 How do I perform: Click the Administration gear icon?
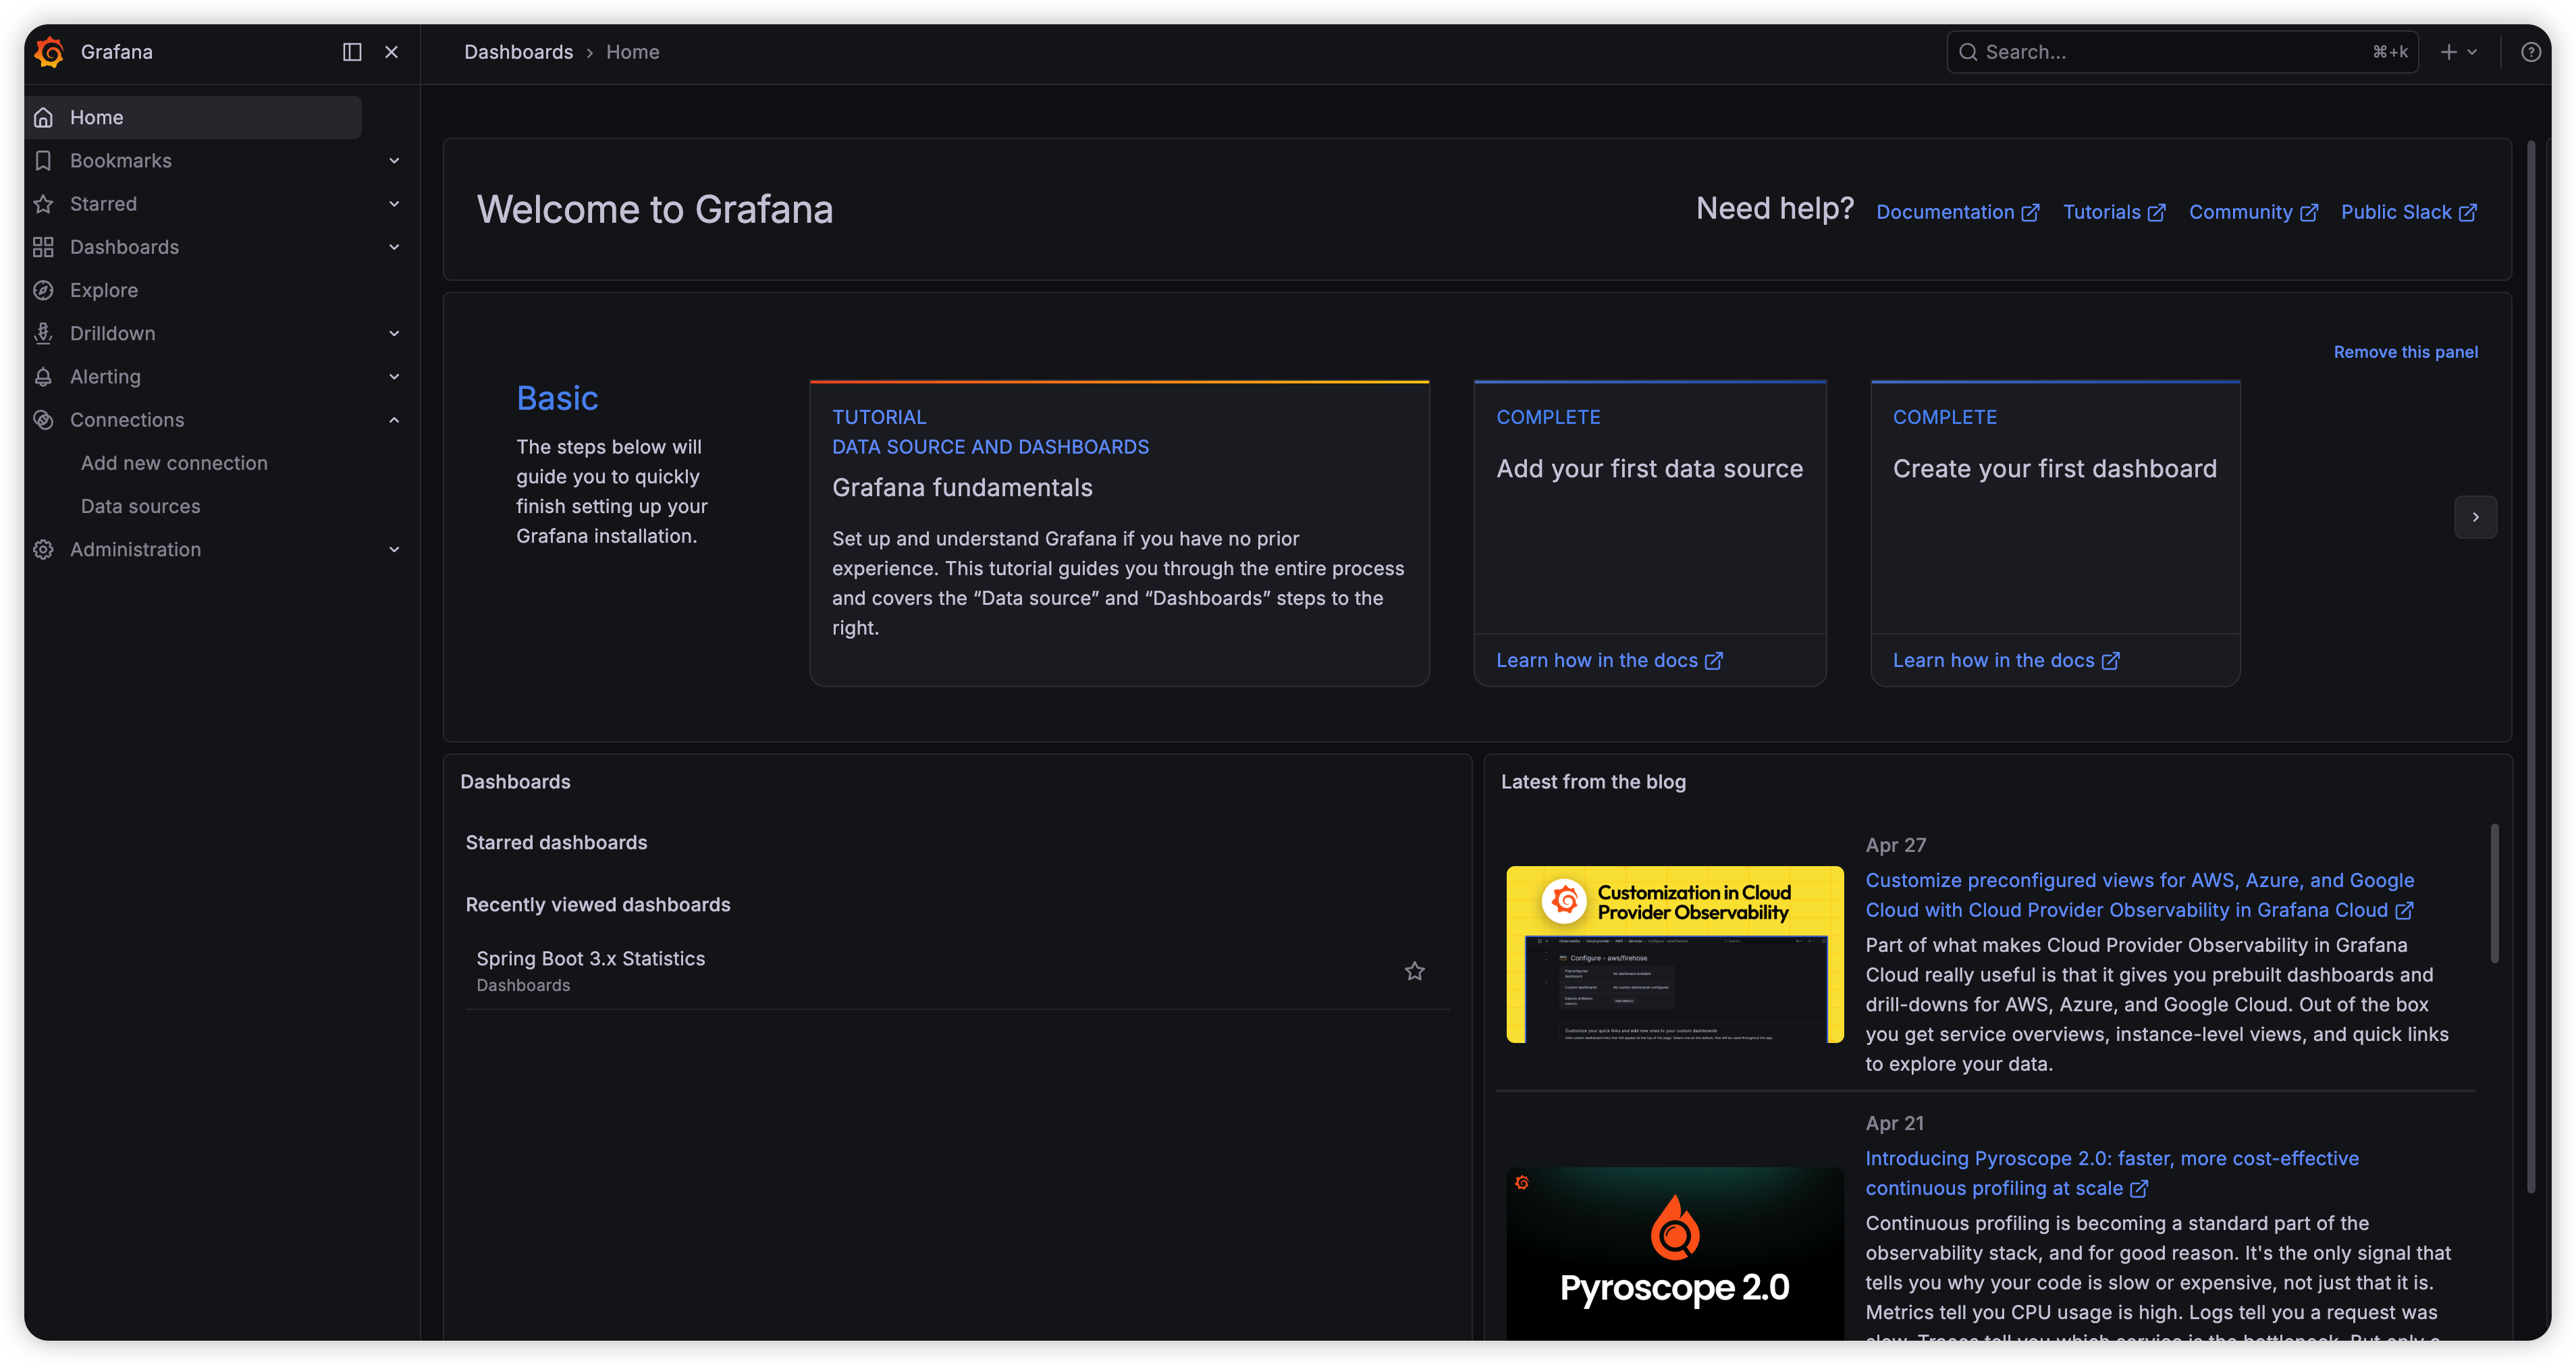tap(43, 550)
